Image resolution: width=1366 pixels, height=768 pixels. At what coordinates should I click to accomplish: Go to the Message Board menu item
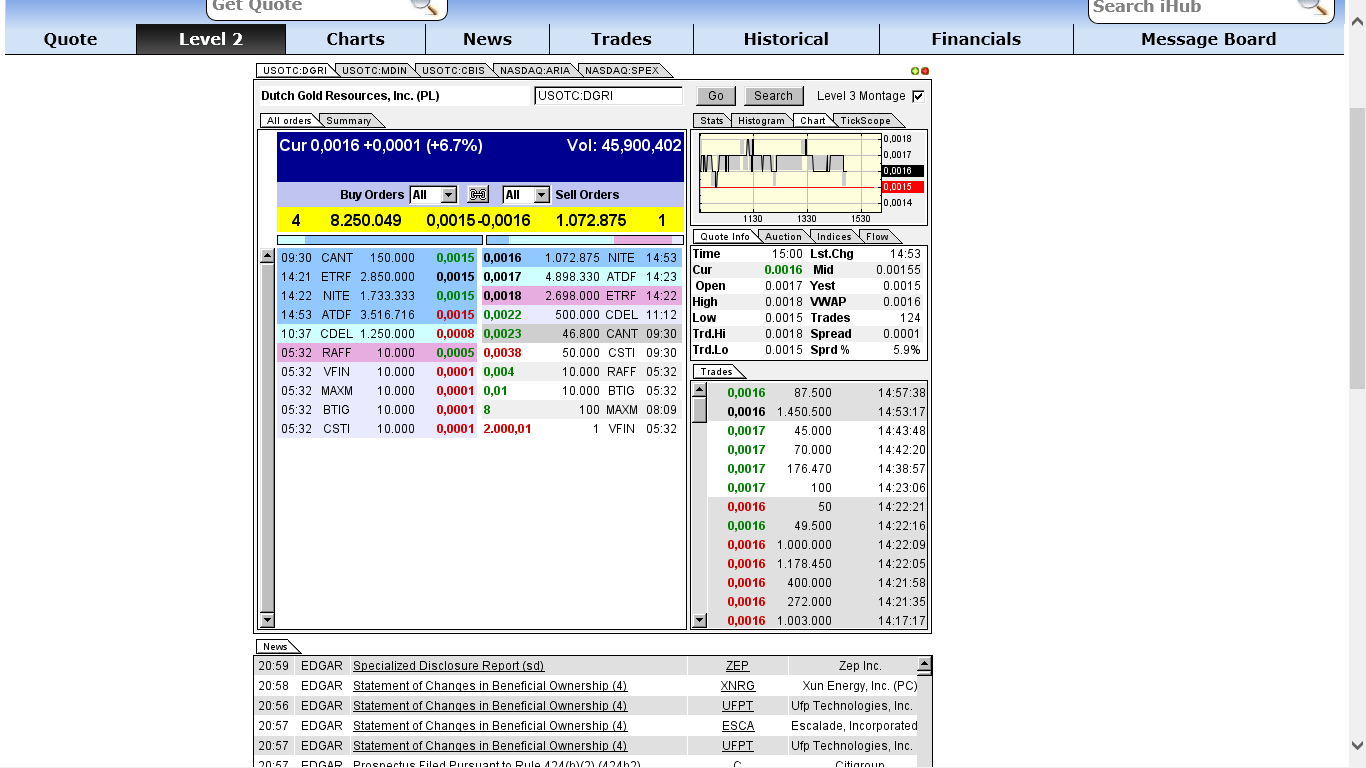(x=1207, y=39)
